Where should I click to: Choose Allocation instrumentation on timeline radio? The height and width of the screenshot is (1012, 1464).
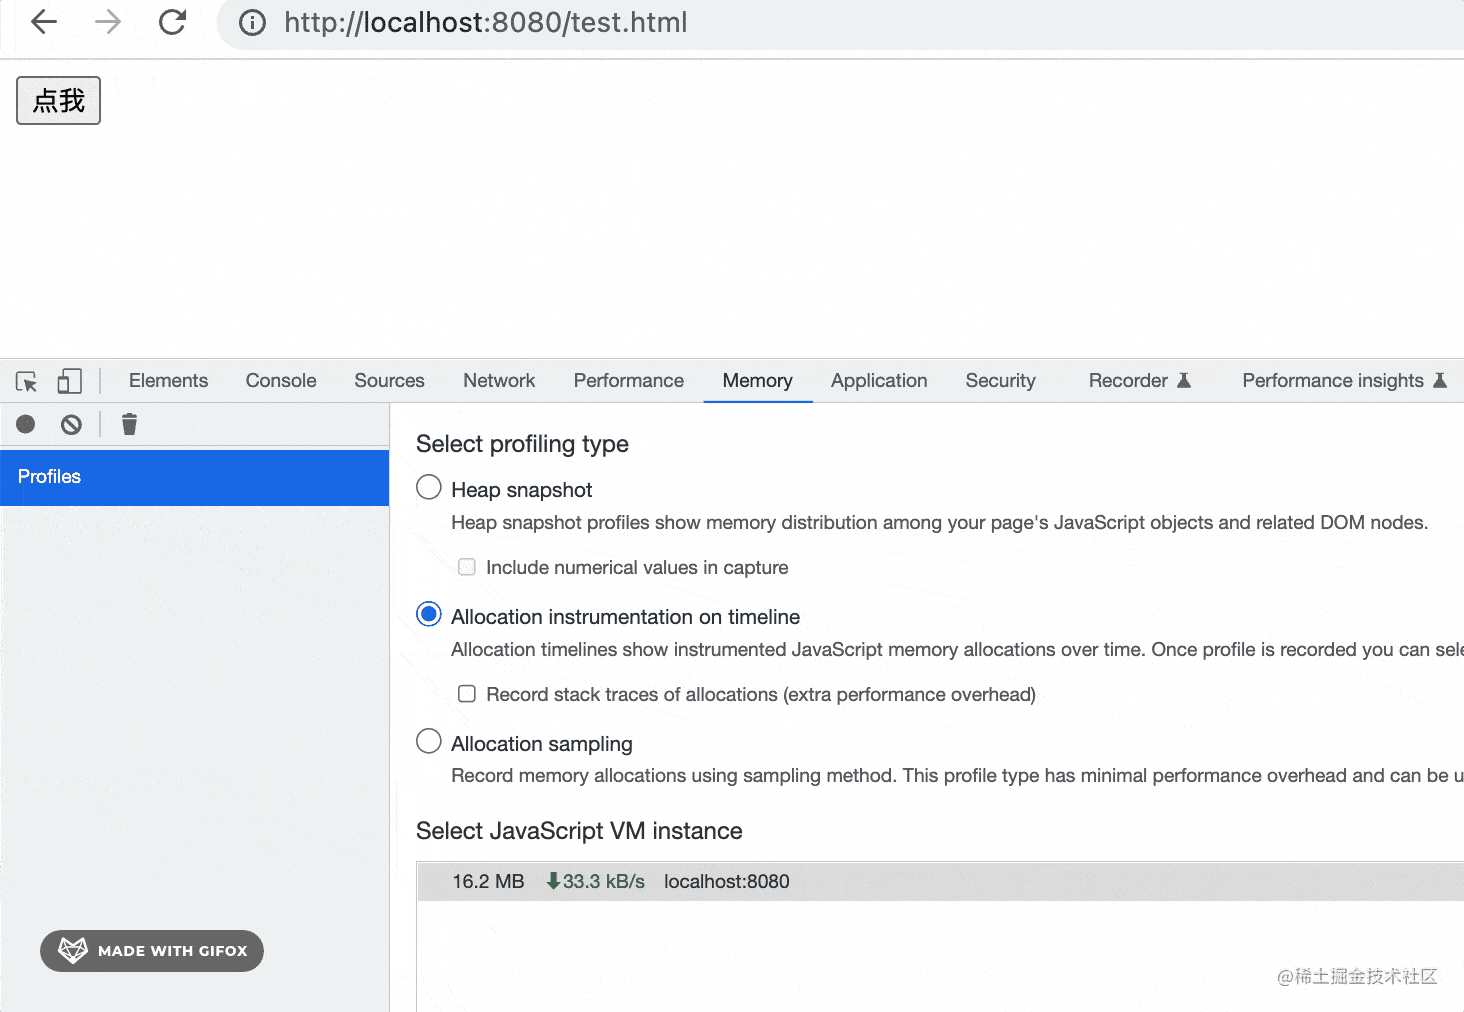click(429, 615)
